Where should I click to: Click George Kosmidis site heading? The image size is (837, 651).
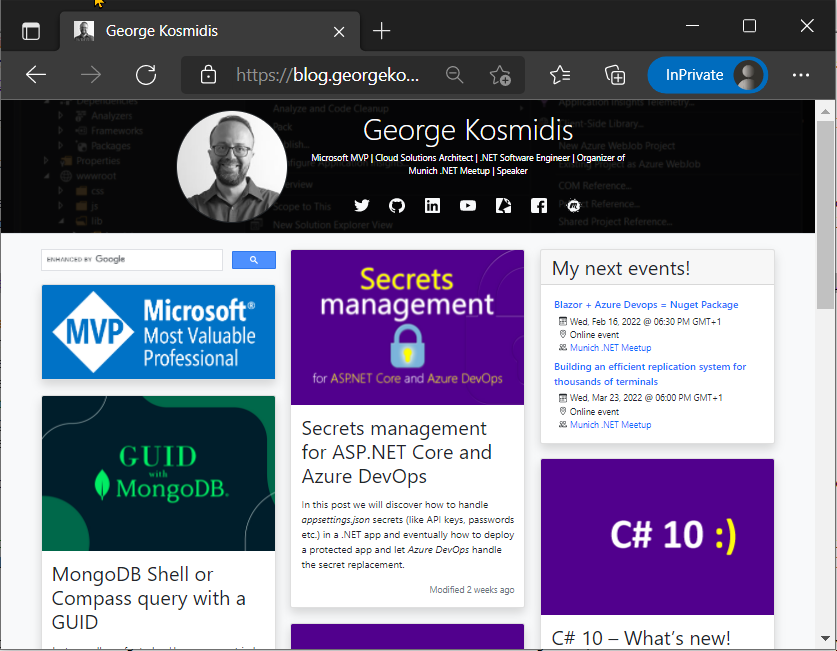[x=468, y=130]
